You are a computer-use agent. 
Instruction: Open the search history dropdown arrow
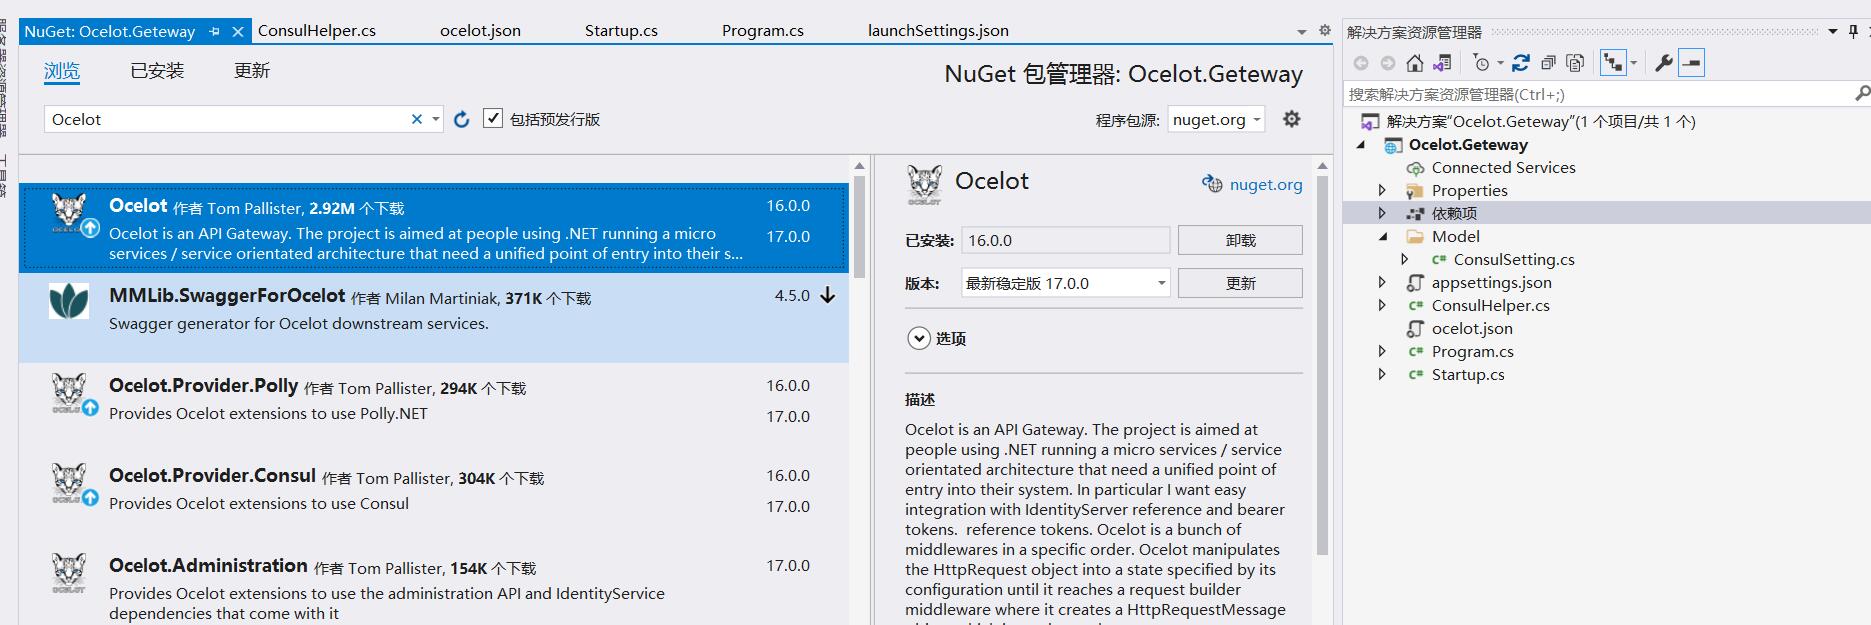click(436, 119)
